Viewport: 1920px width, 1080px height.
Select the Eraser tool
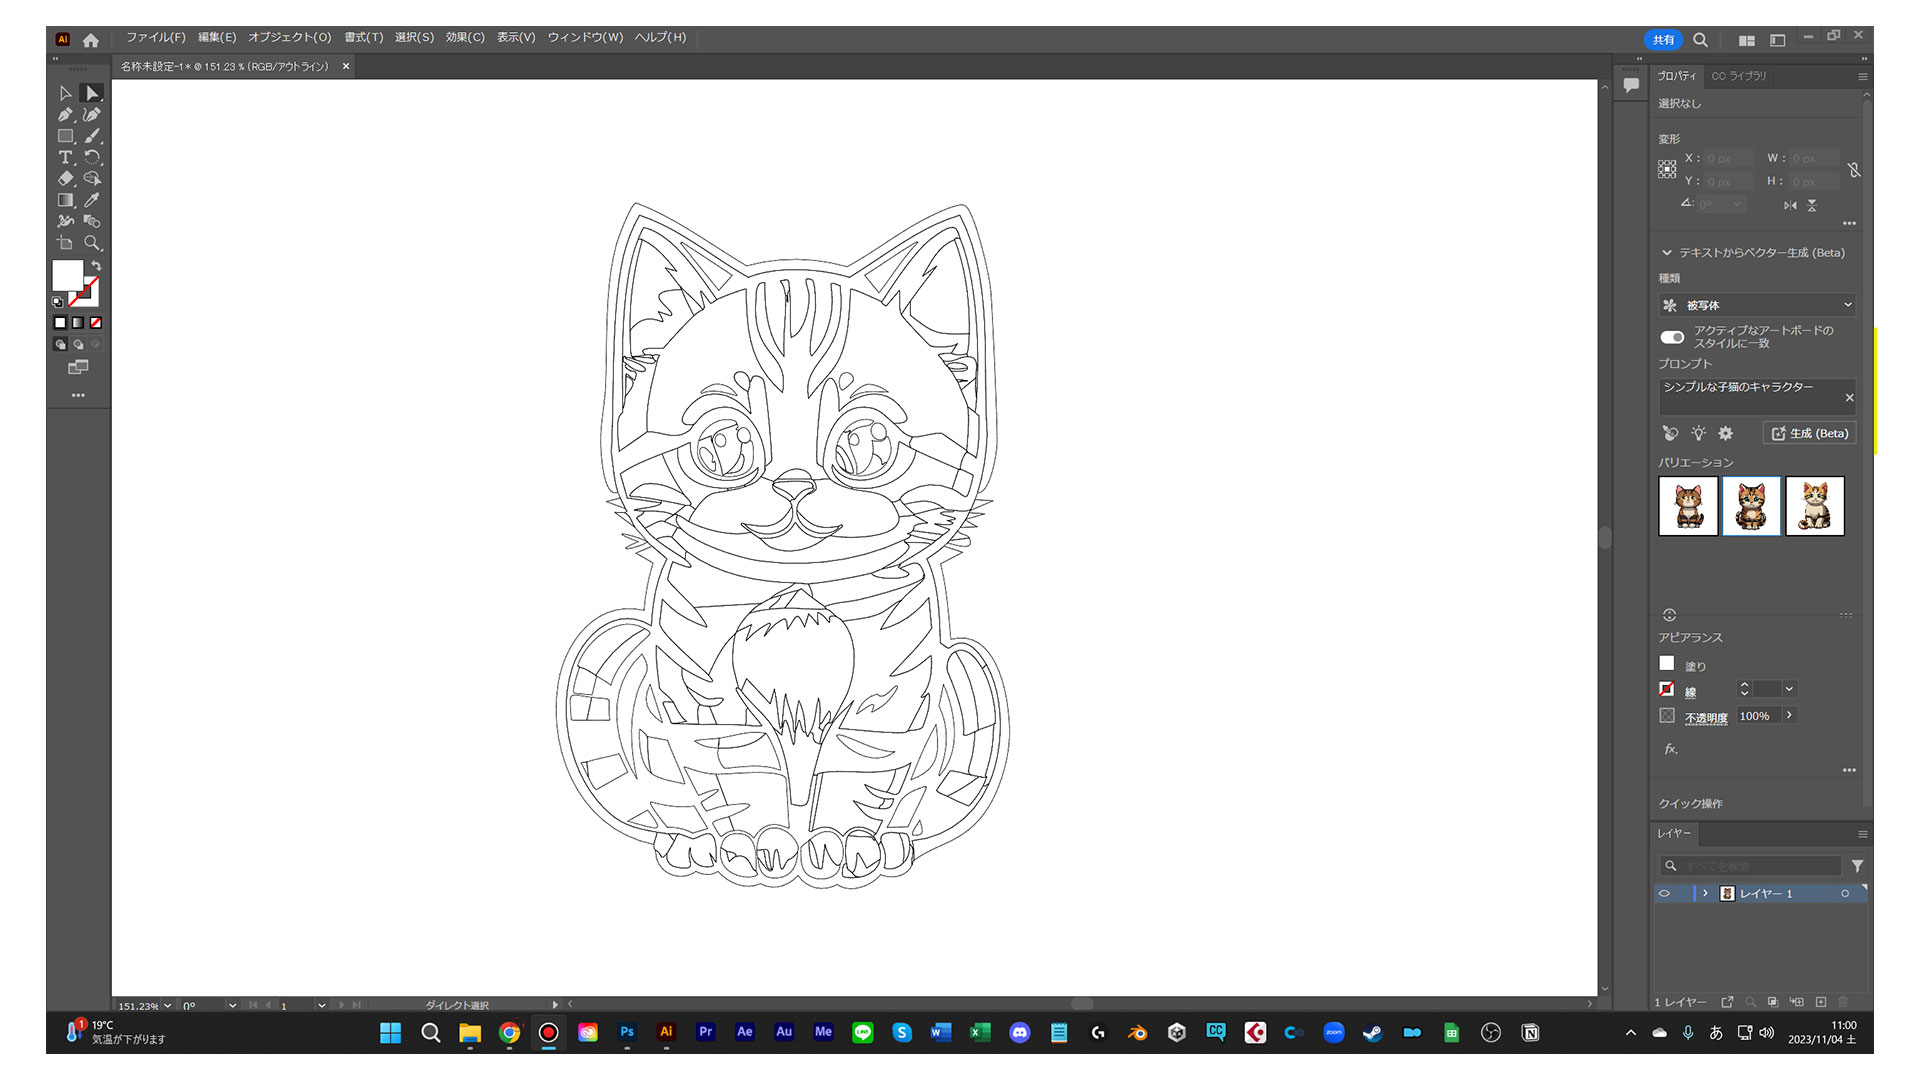[x=65, y=179]
